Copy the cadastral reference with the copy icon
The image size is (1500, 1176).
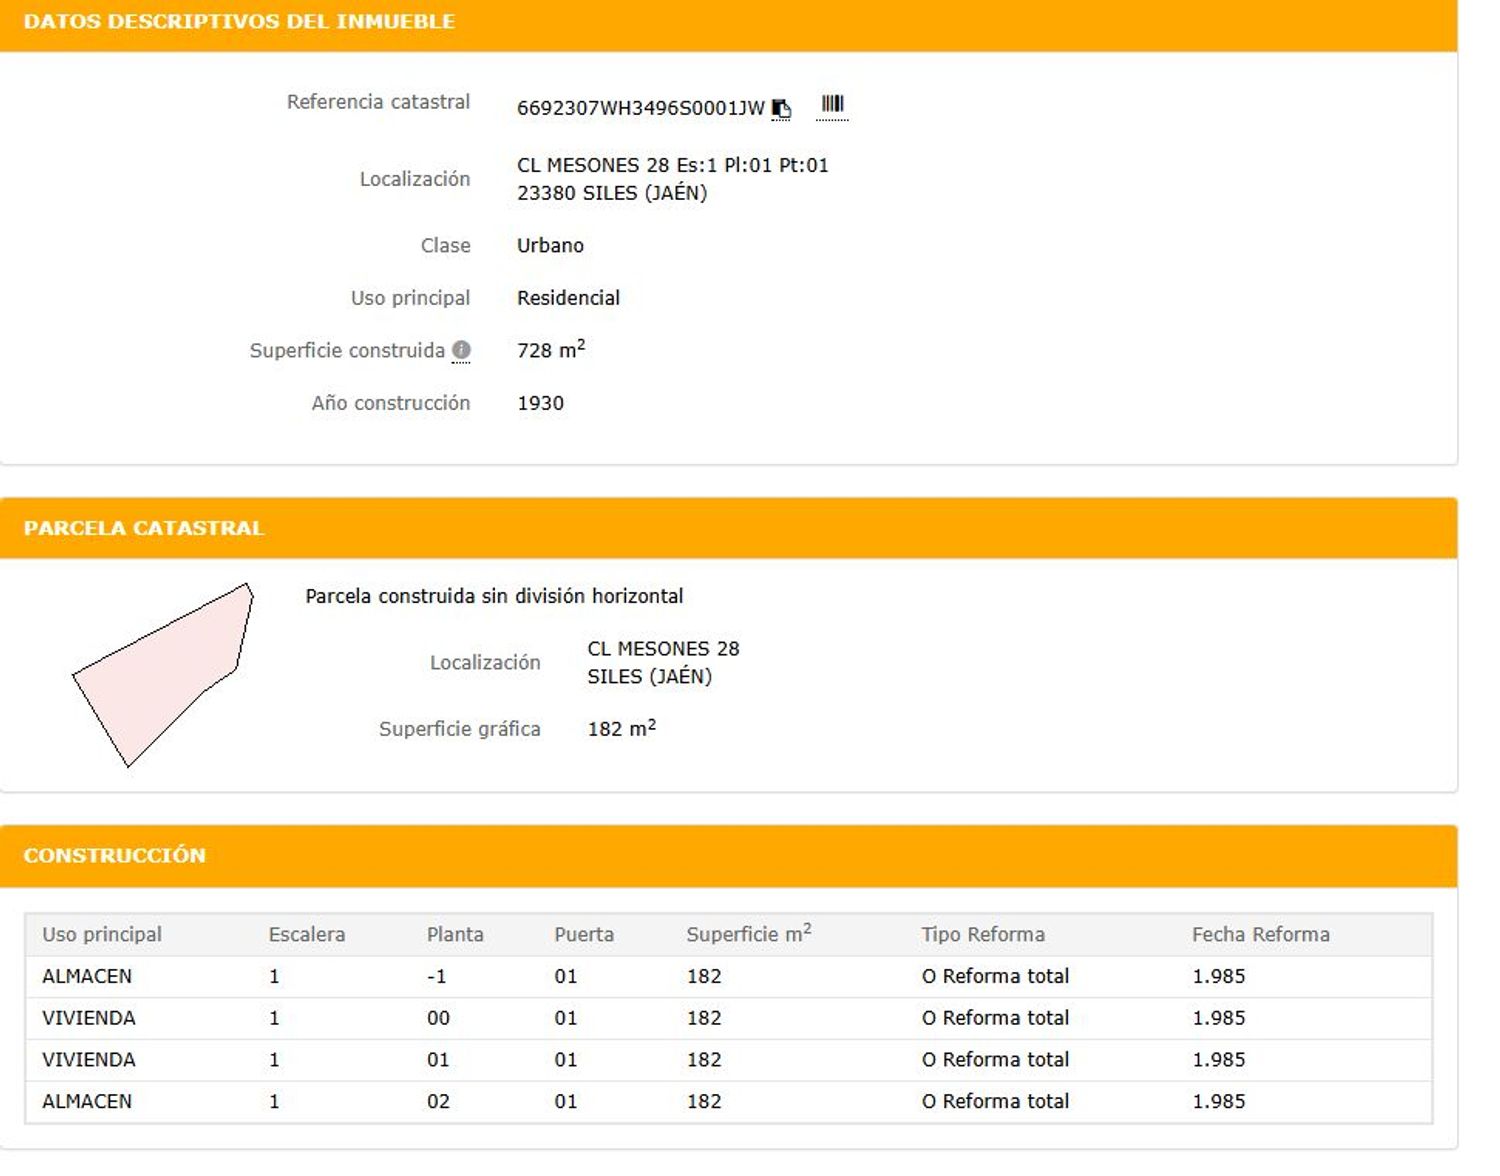[x=781, y=109]
